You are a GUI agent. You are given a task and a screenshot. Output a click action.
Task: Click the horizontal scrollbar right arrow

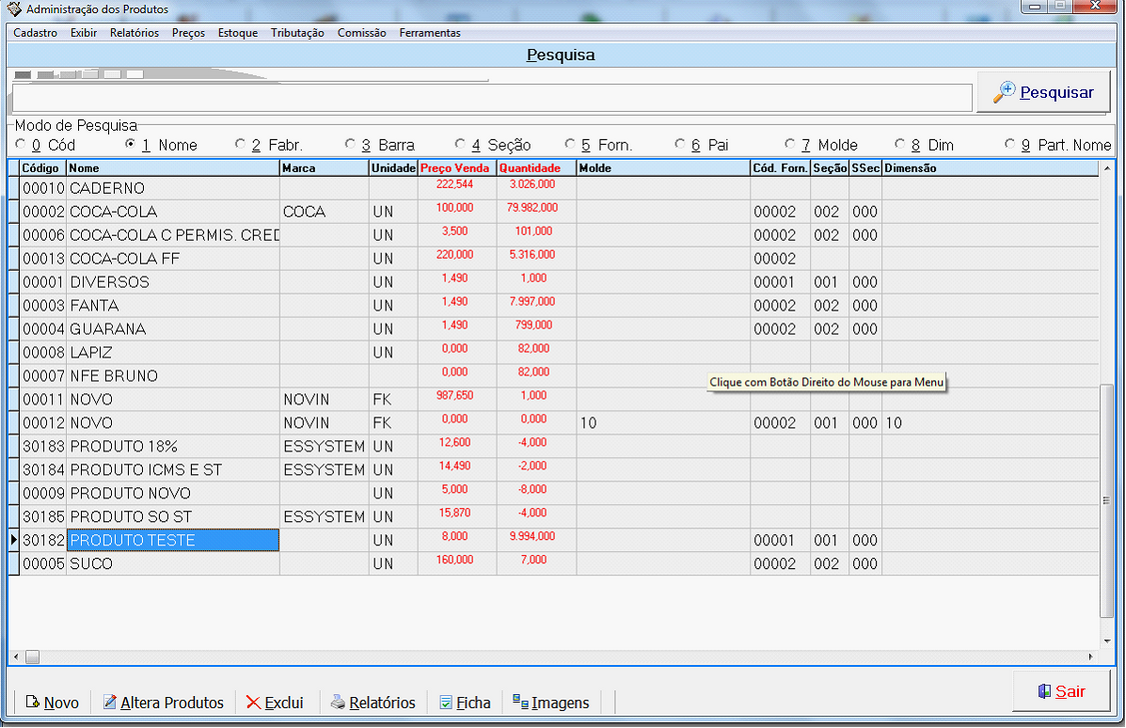[x=1090, y=657]
